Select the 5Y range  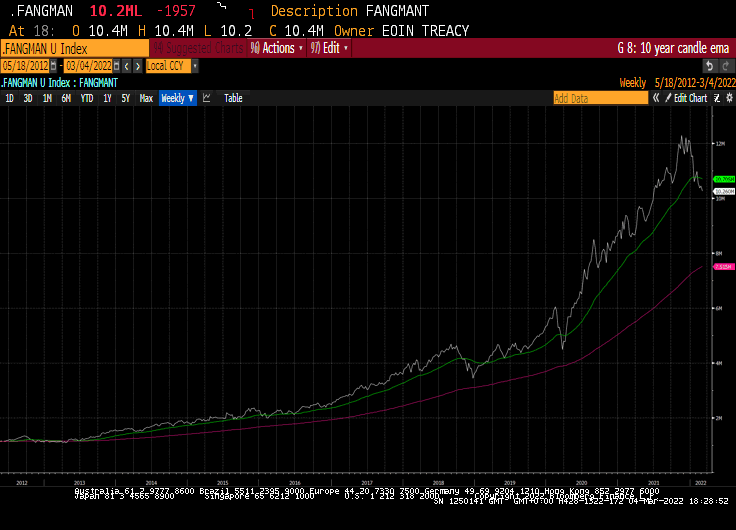[125, 98]
